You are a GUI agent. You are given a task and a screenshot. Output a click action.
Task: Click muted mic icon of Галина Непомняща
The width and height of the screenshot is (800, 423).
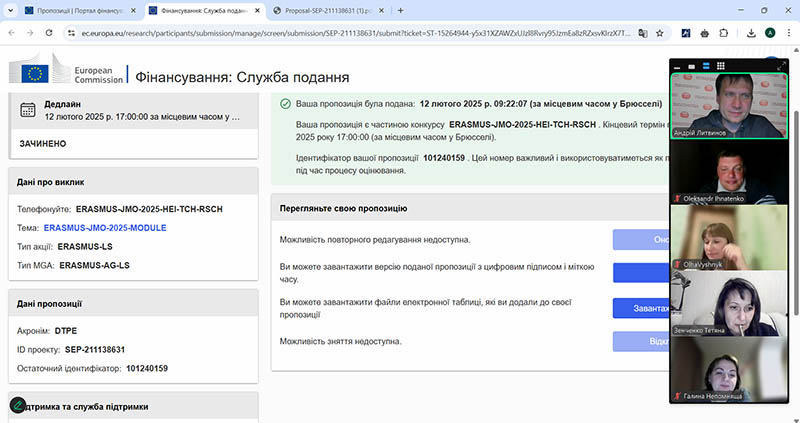678,396
